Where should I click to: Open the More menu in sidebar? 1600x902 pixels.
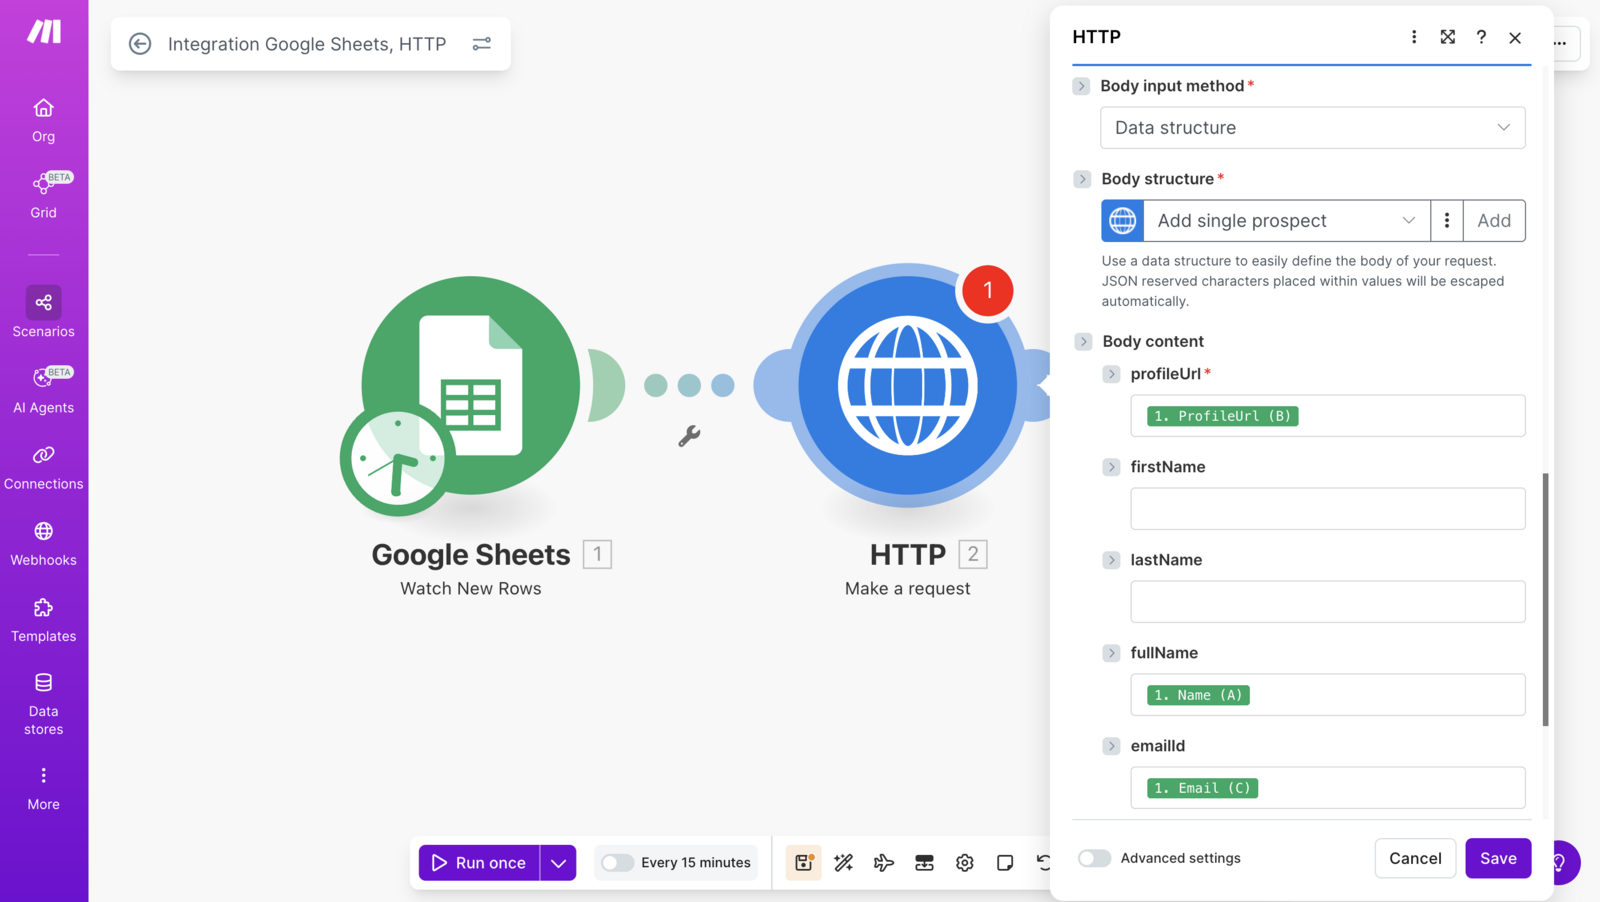[43, 788]
